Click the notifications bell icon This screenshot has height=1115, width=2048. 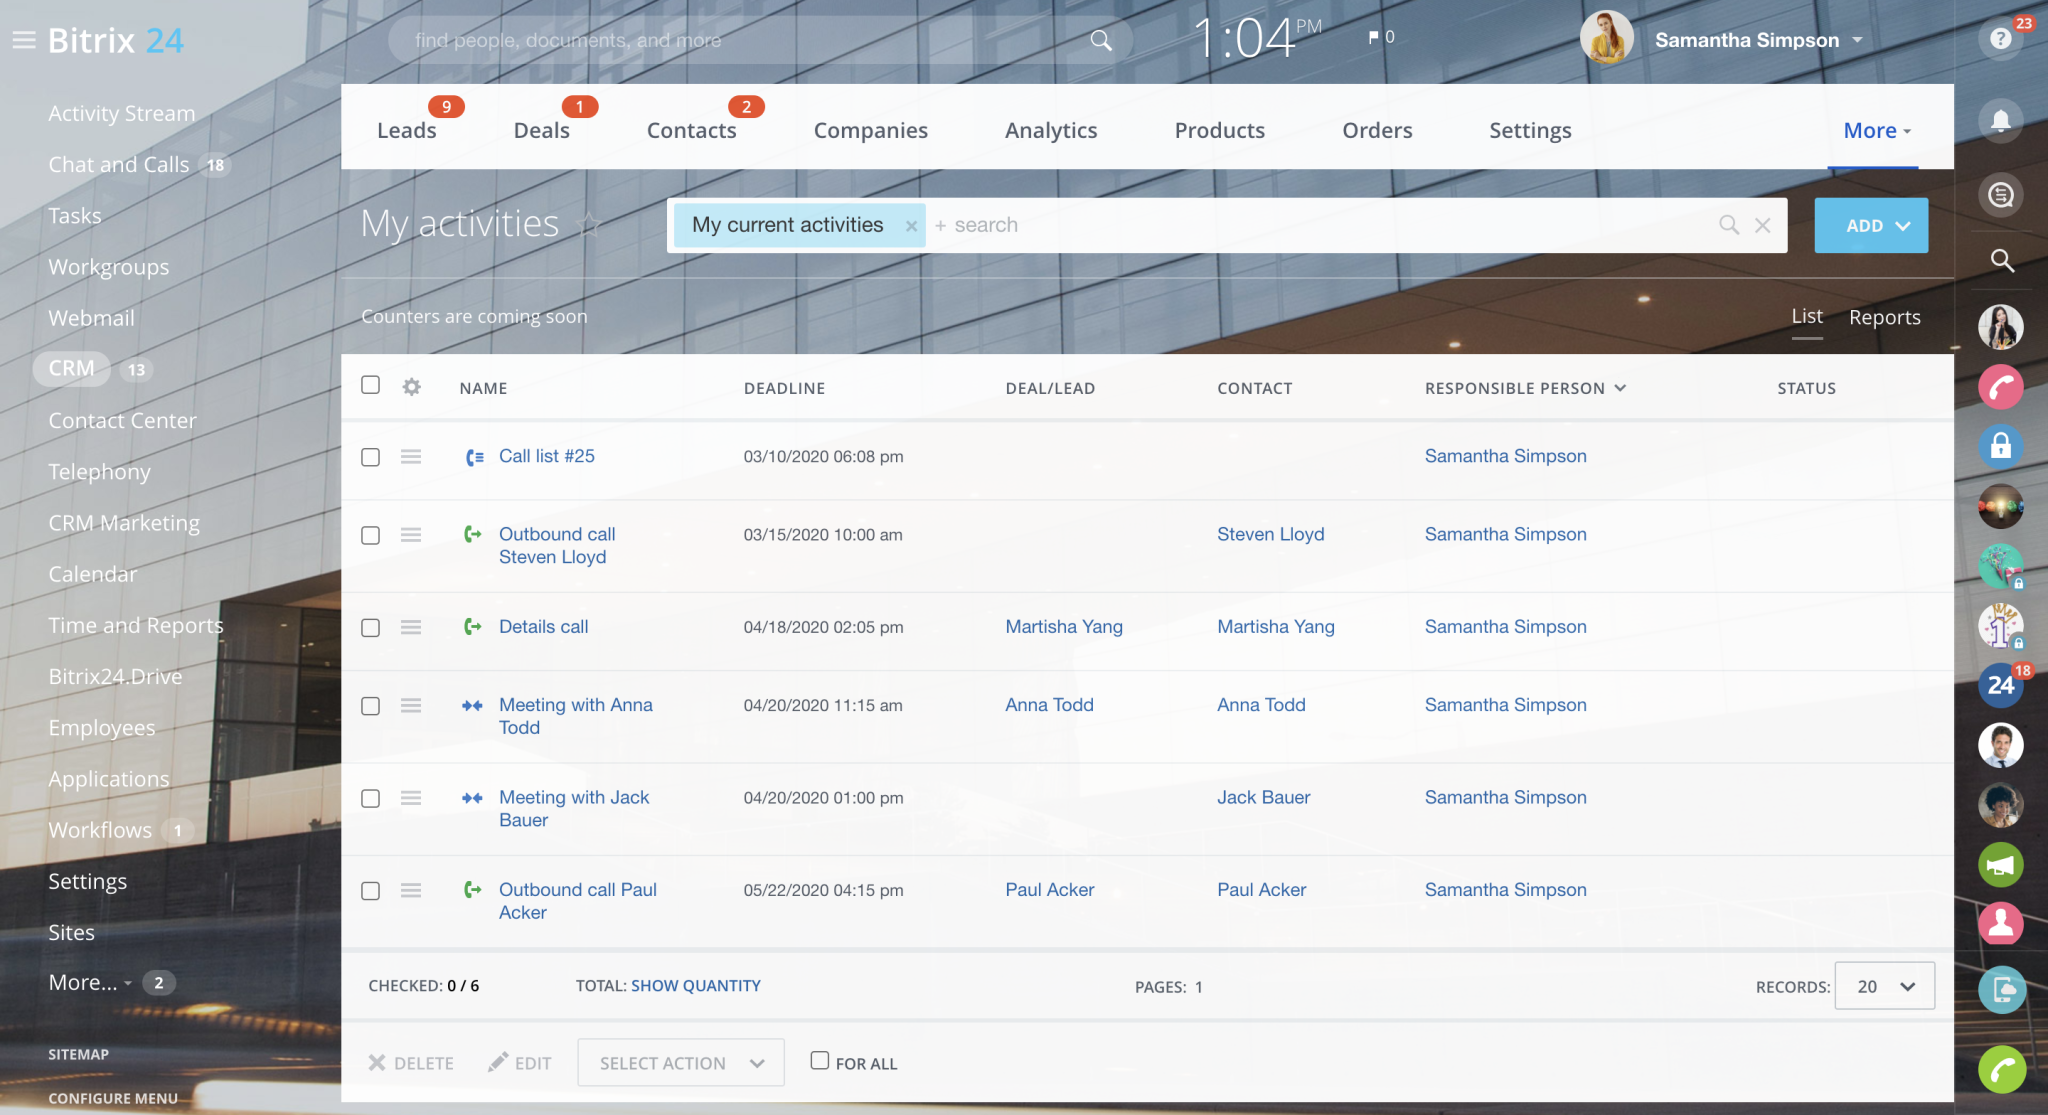click(x=2000, y=121)
